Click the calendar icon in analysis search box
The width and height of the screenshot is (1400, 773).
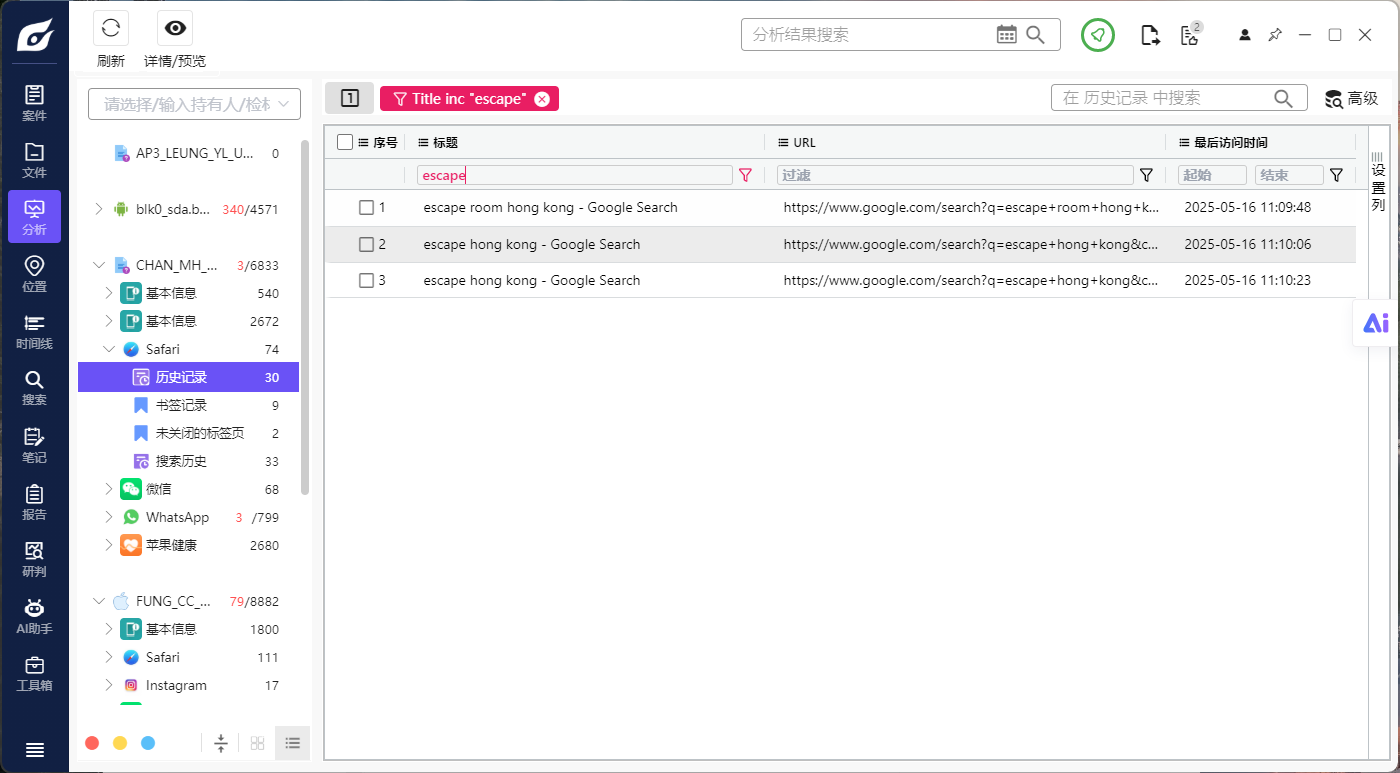[1007, 35]
